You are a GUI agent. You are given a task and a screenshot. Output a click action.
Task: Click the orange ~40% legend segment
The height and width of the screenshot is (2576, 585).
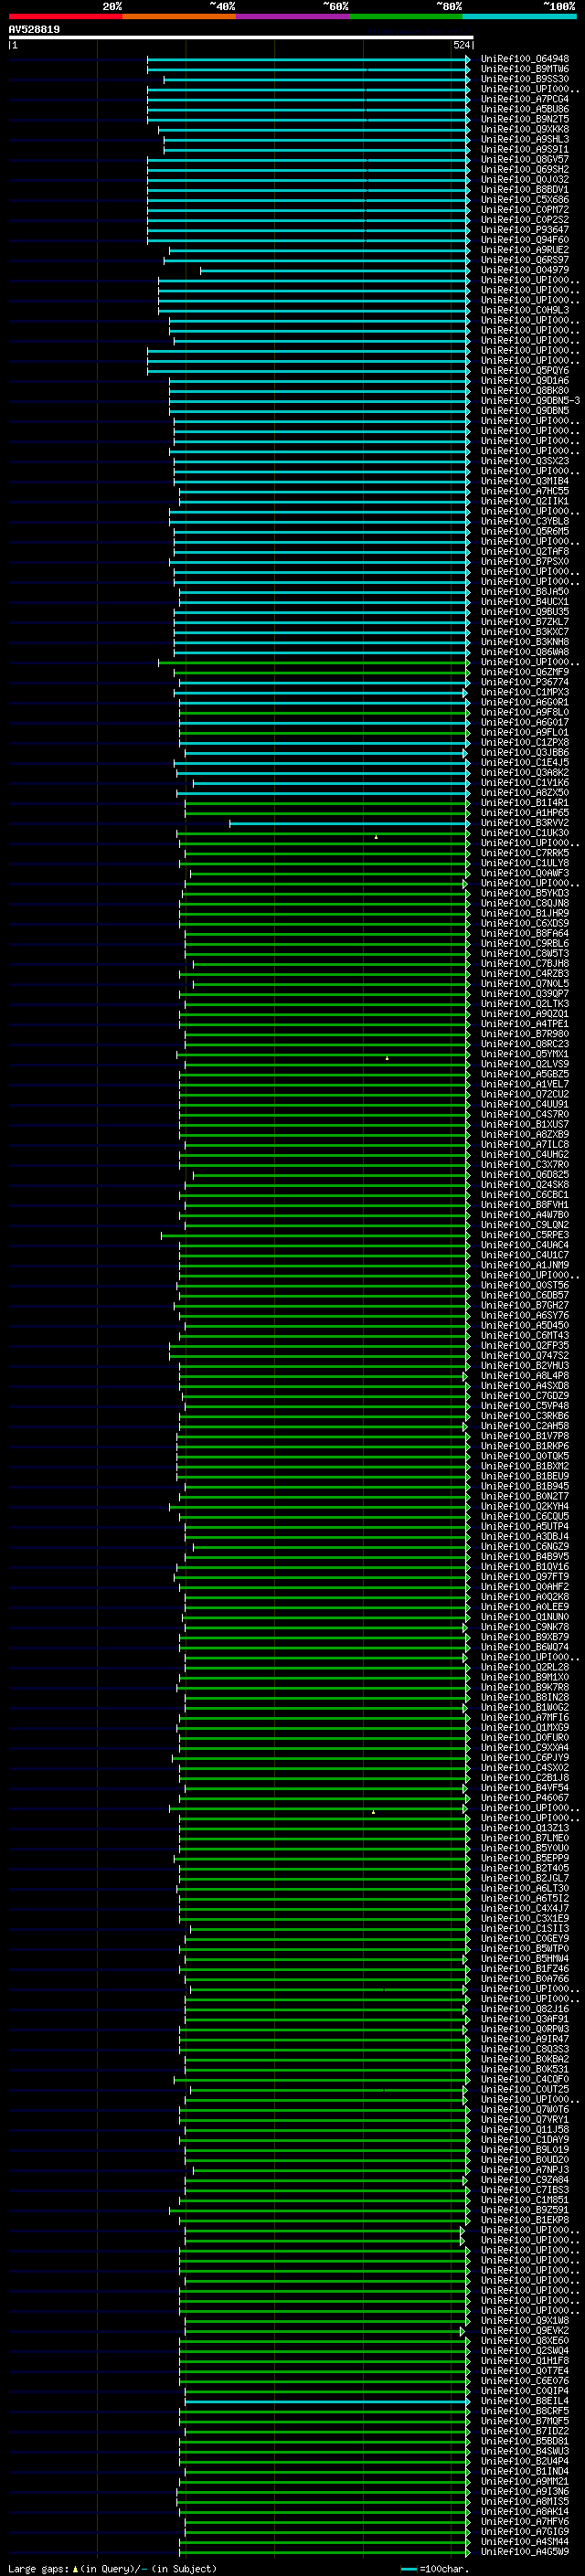tap(179, 16)
